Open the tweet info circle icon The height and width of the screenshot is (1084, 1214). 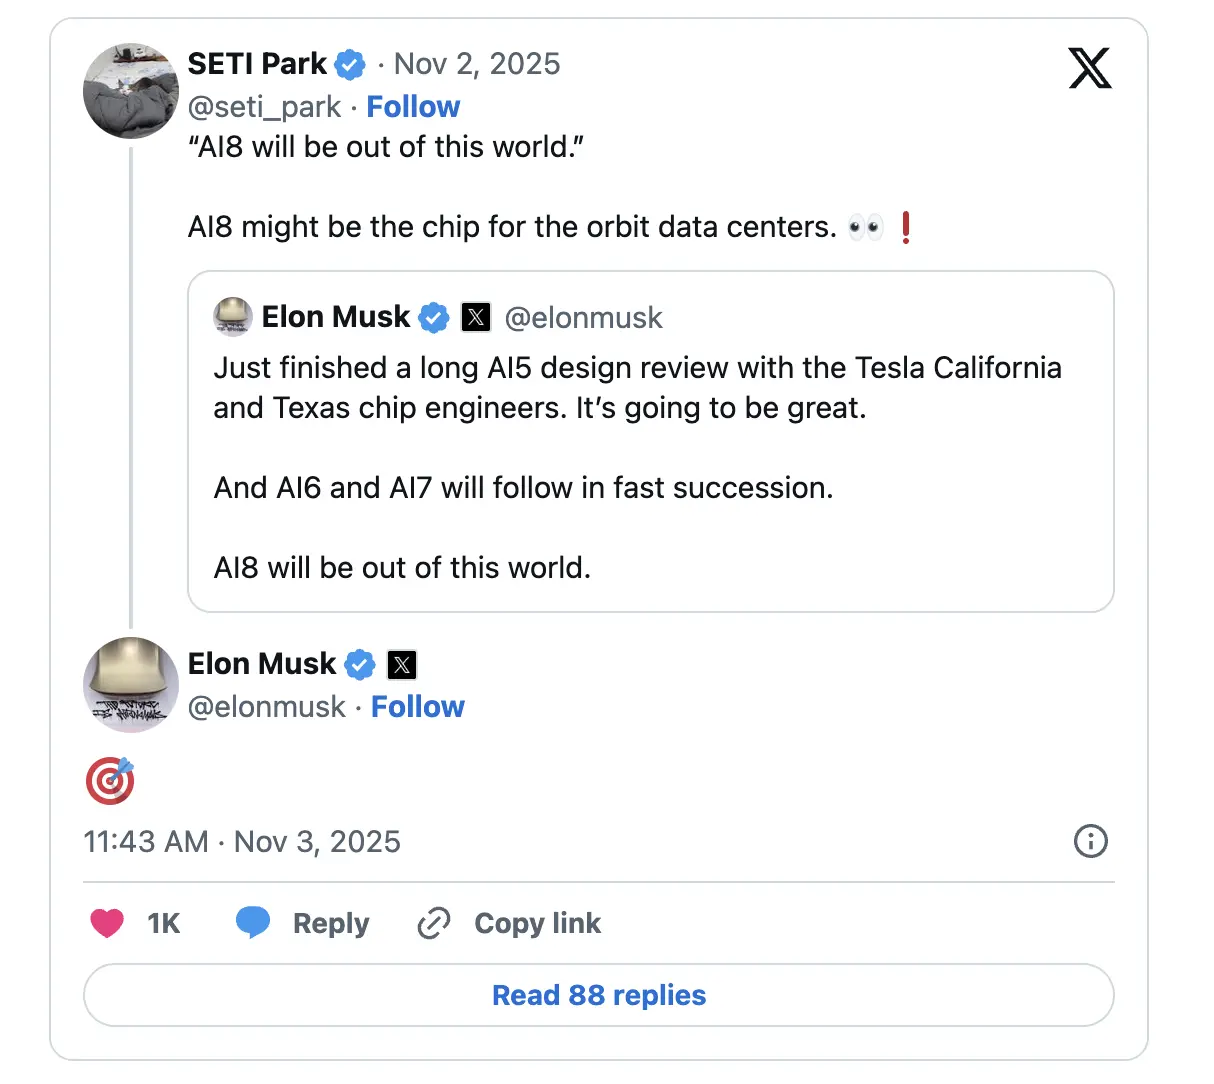pyautogui.click(x=1090, y=841)
